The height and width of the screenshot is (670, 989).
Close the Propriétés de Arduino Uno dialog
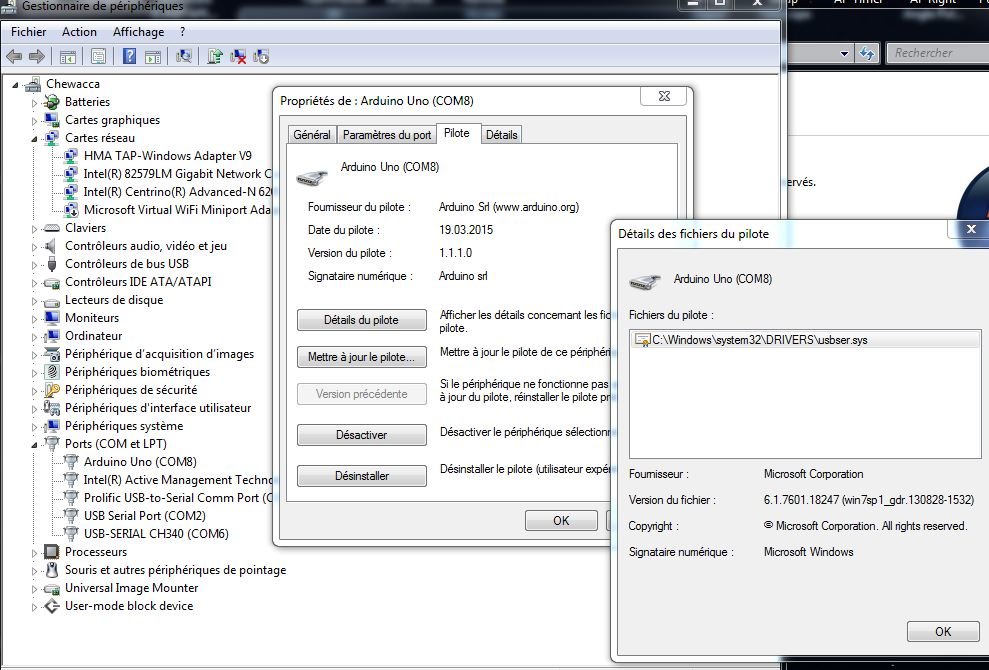point(664,96)
